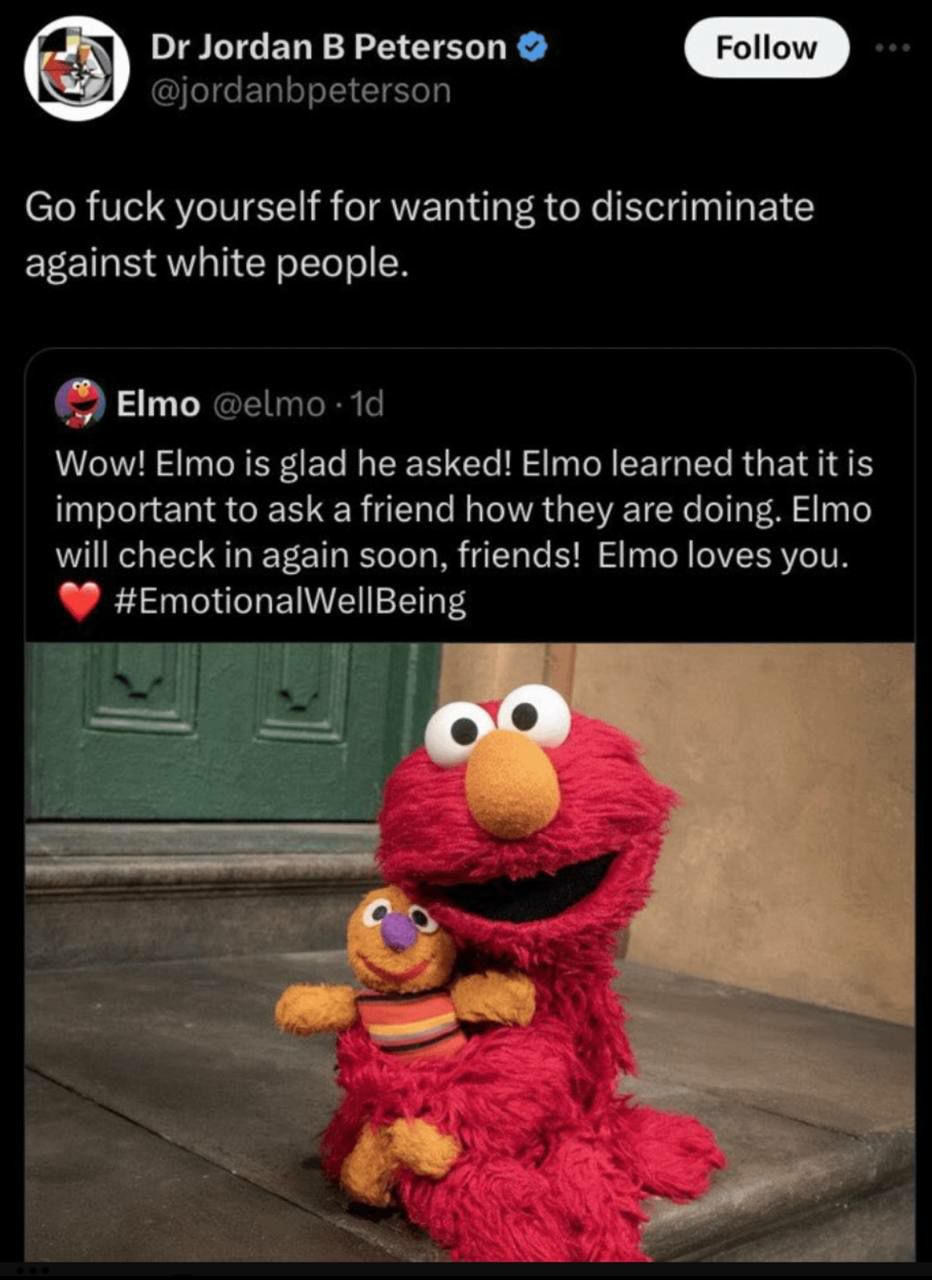932x1280 pixels.
Task: Click the blue verified checkmark badge
Action: [532, 47]
